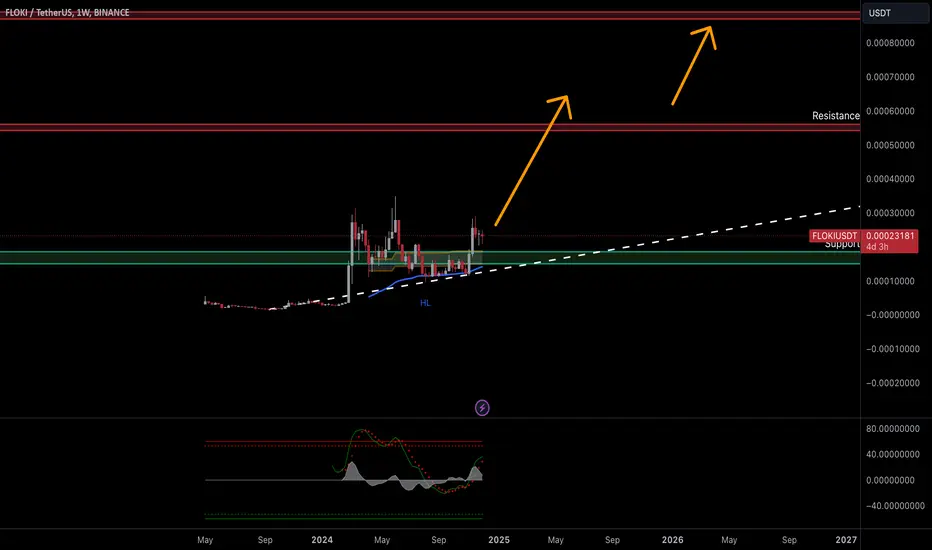Click the 0.00060000 price axis label

(x=890, y=111)
